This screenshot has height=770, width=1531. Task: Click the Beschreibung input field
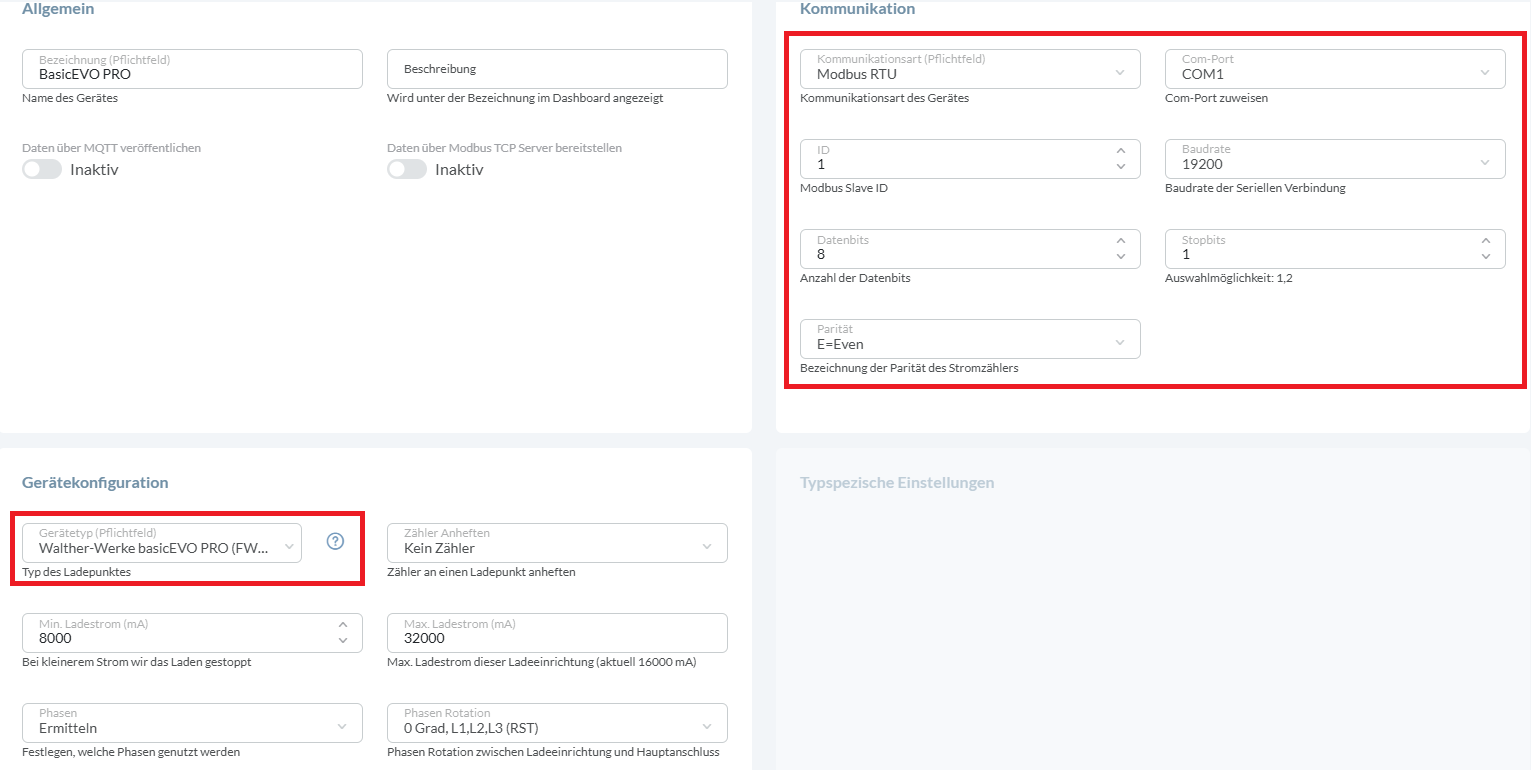coord(557,69)
